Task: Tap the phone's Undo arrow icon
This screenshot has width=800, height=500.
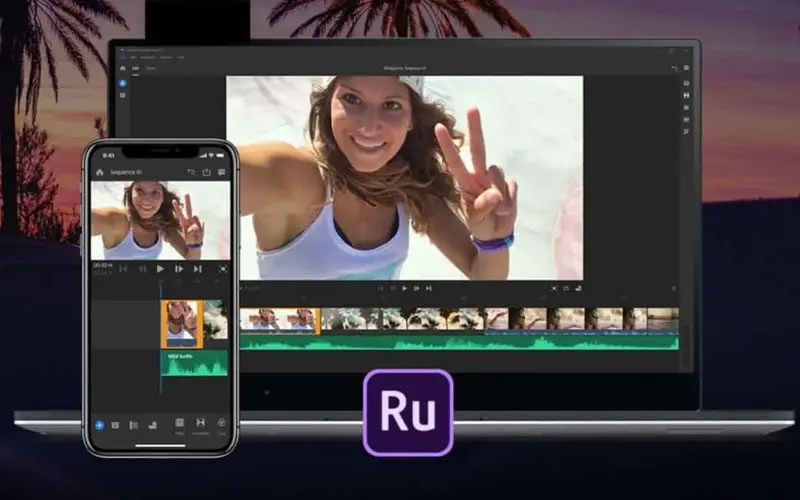Action: point(189,172)
